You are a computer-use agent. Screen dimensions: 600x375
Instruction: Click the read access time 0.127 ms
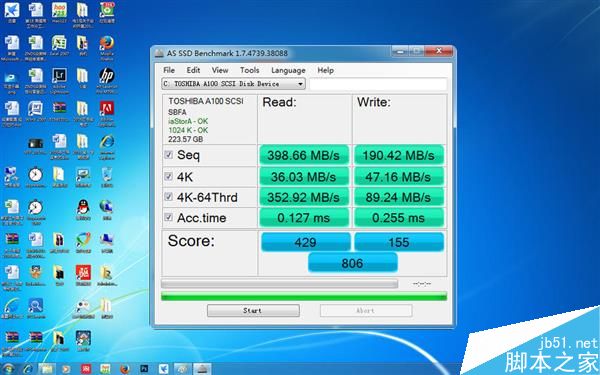click(304, 218)
